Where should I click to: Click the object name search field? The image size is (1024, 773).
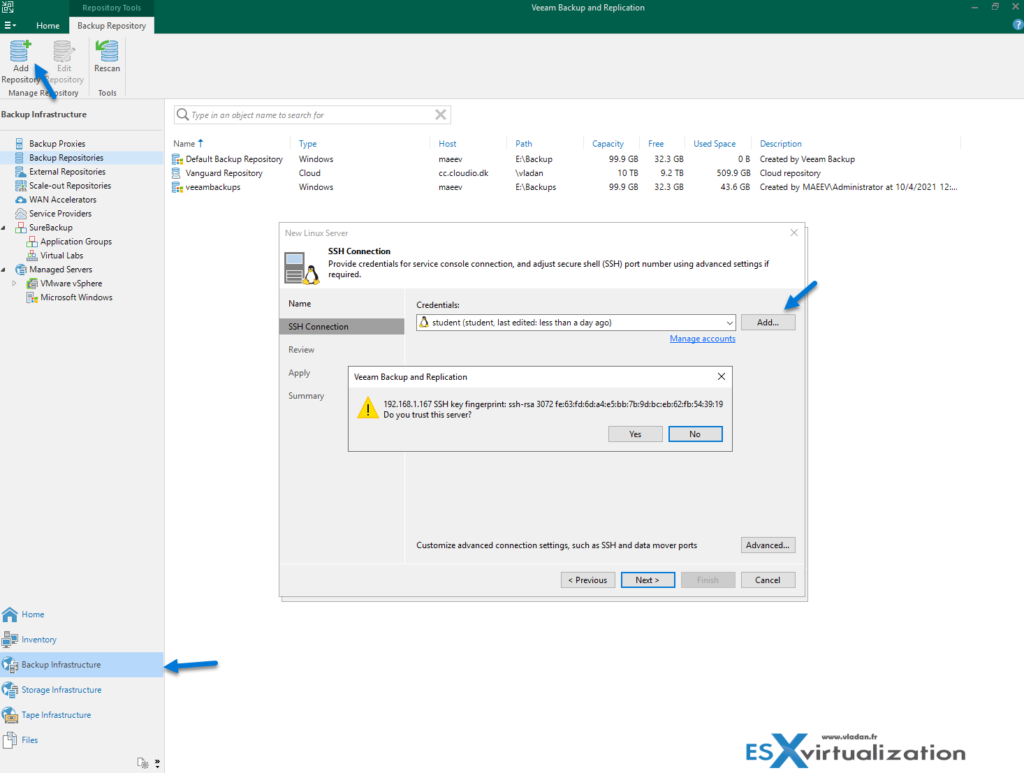(300, 115)
